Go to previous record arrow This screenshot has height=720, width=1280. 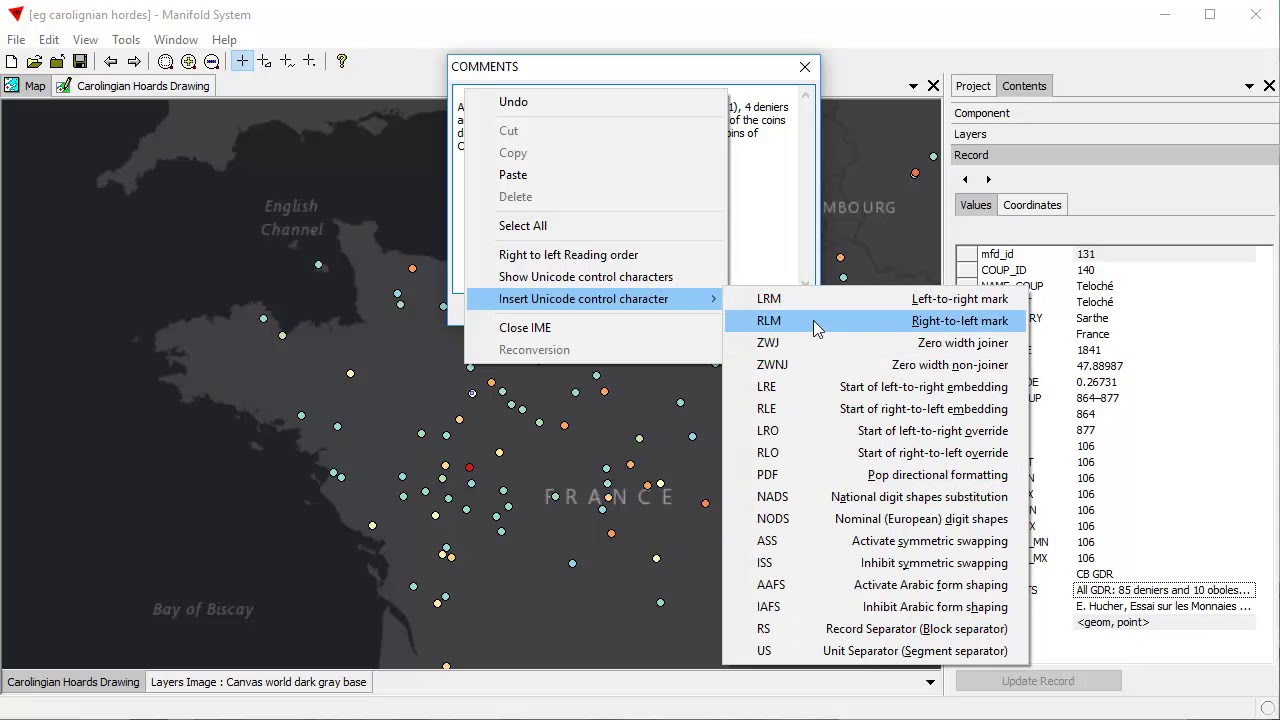(x=965, y=180)
